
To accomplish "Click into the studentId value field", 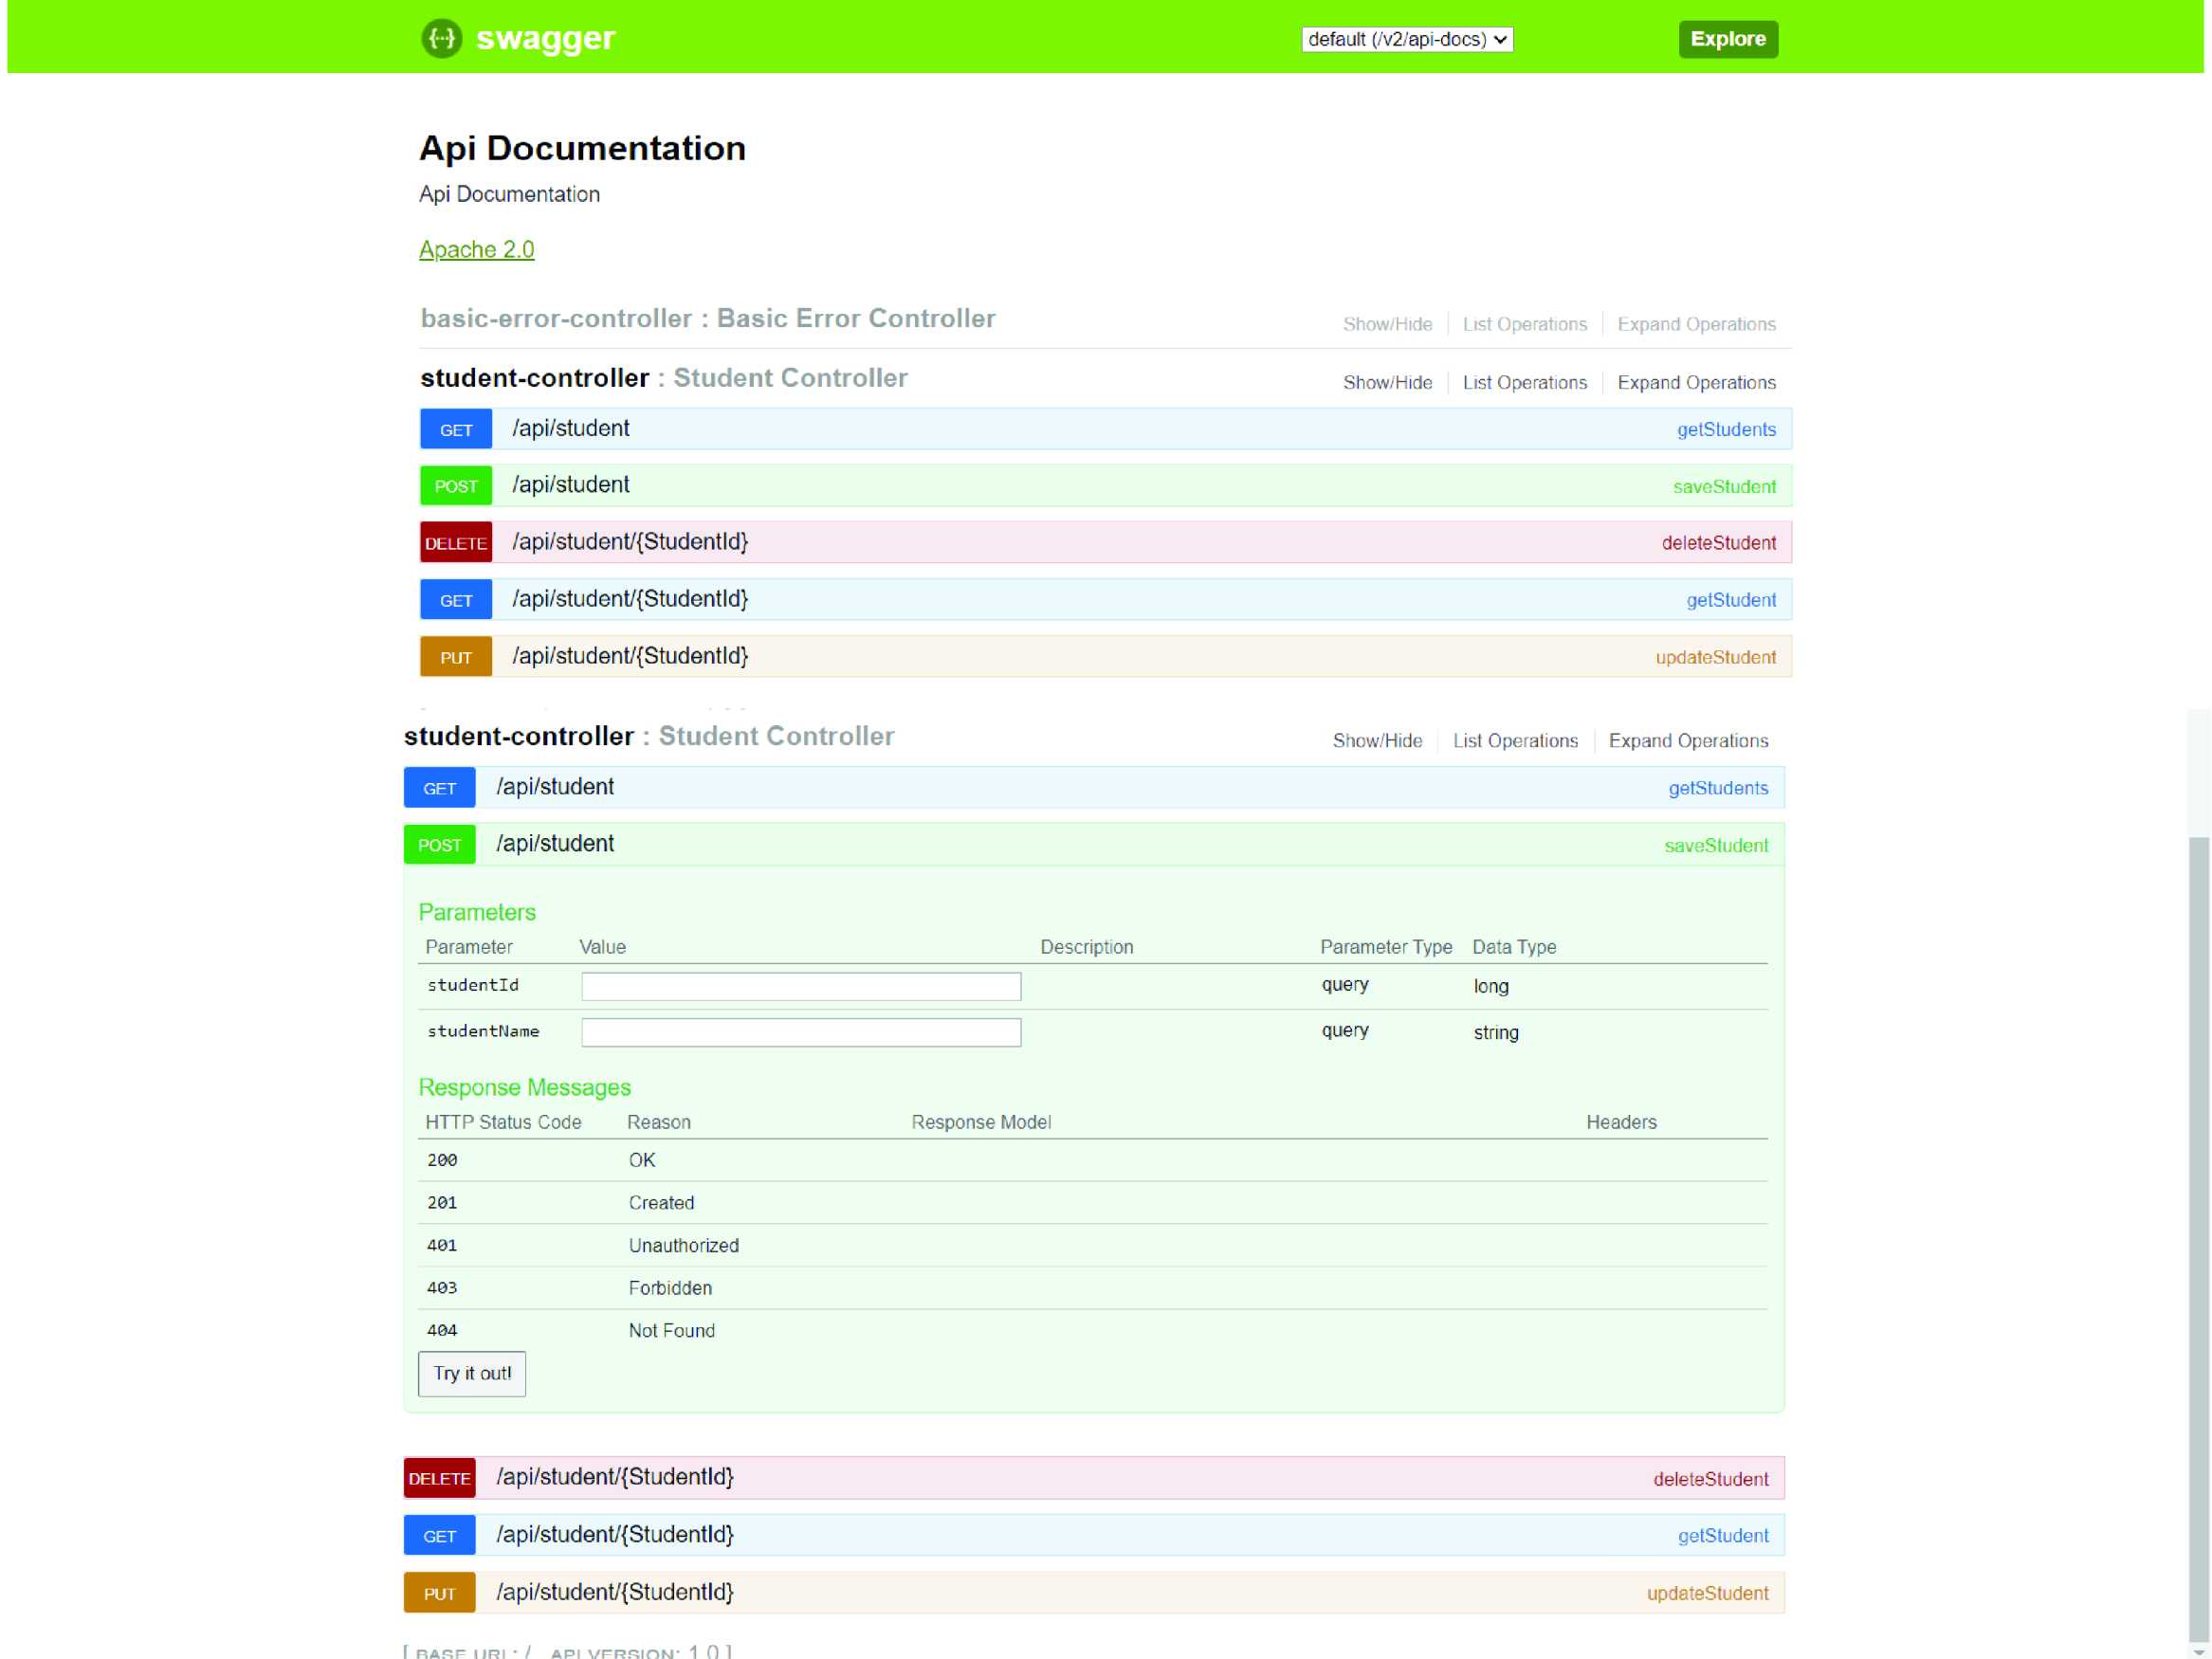I will (x=800, y=986).
